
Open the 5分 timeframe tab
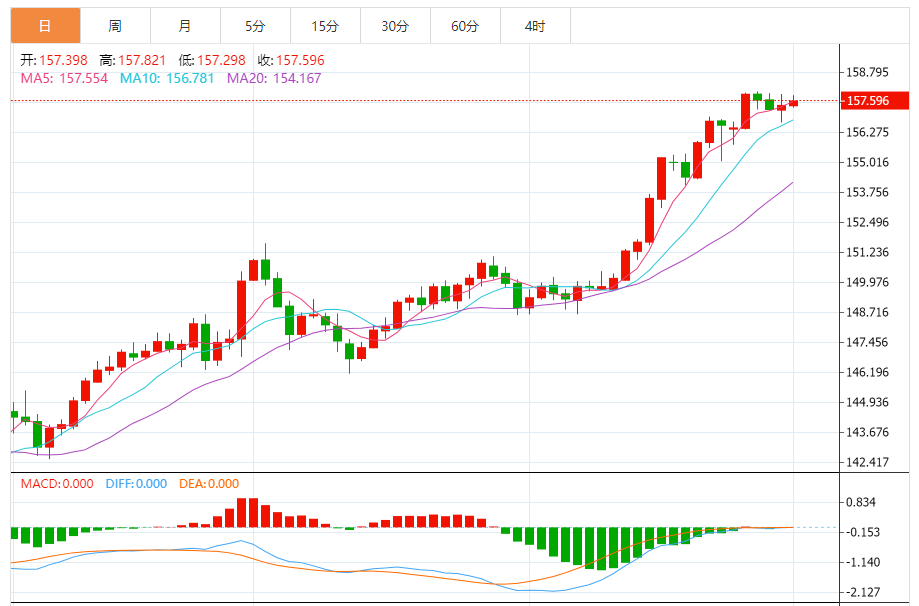[x=255, y=26]
